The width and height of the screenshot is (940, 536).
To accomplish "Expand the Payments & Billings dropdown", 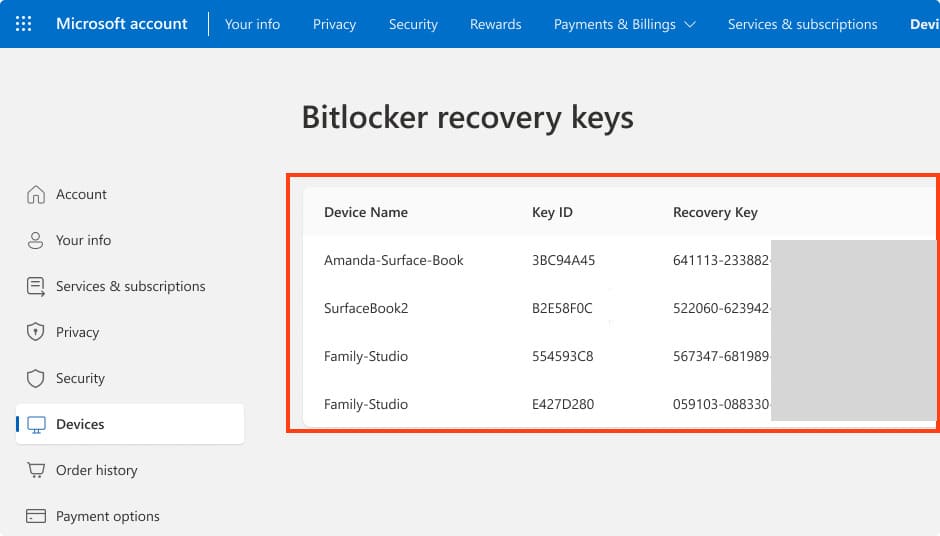I will [x=624, y=24].
